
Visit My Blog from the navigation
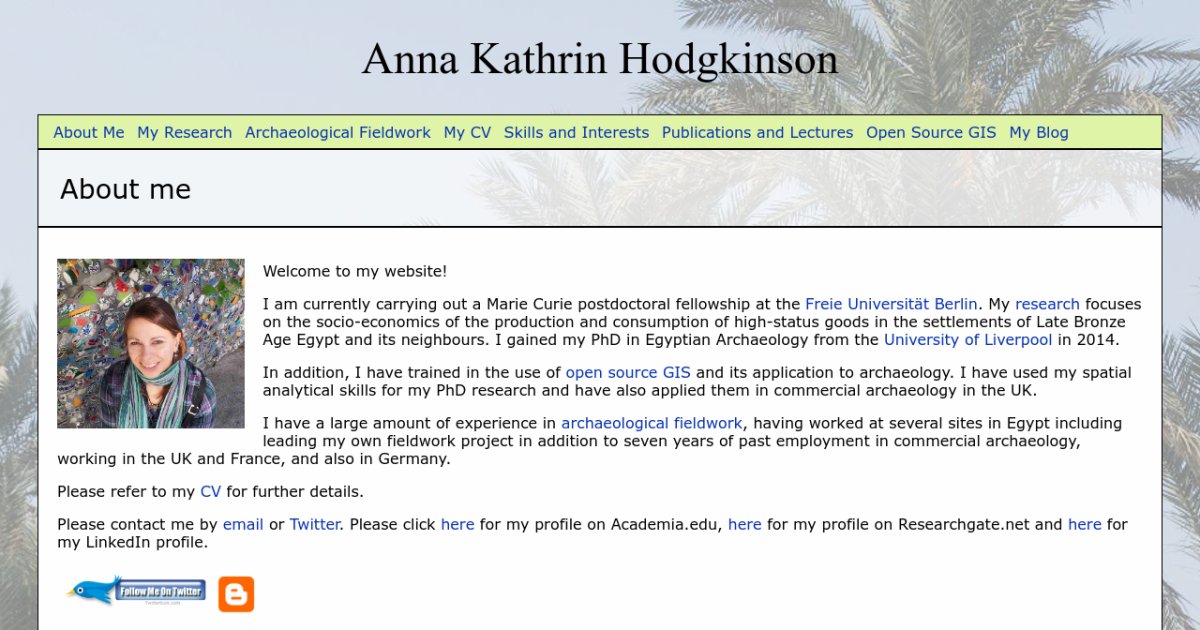tap(1038, 132)
